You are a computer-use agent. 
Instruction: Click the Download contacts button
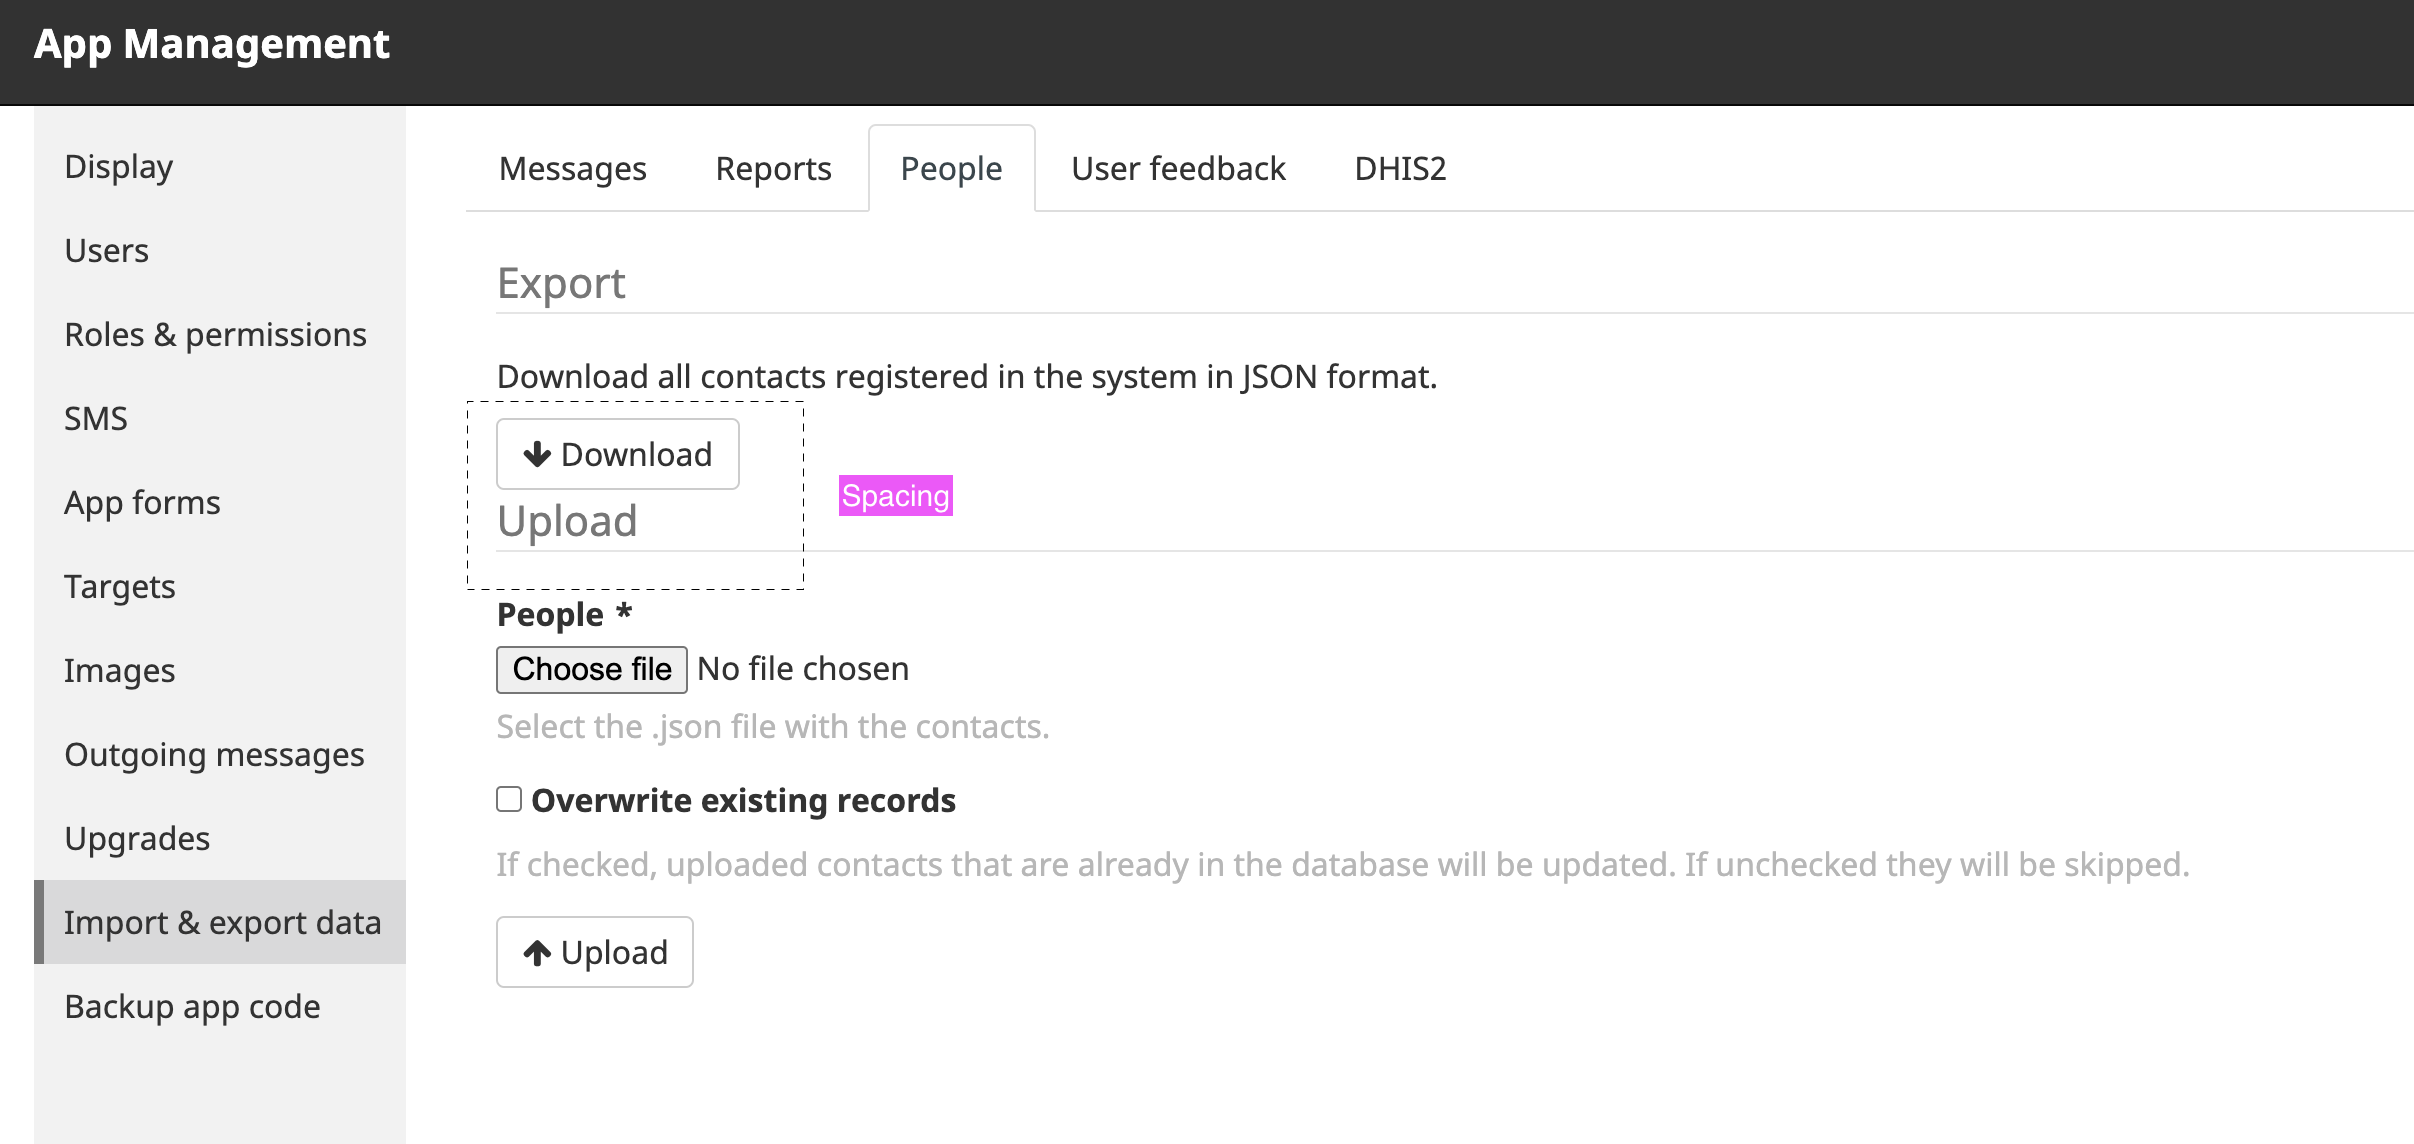pos(618,455)
